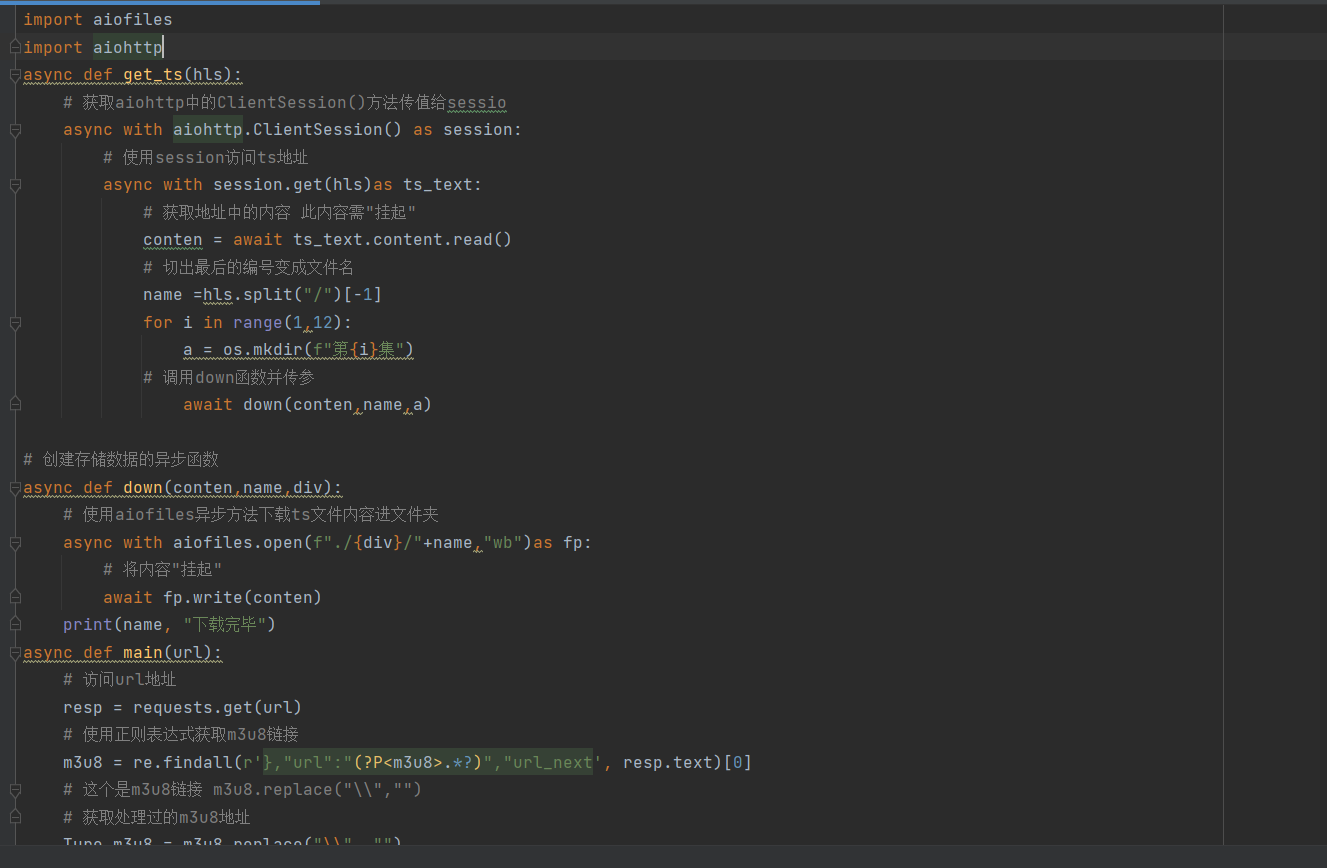Viewport: 1327px width, 868px height.
Task: Click the underlined variable 'conten' in the assignment line
Action: click(x=172, y=240)
